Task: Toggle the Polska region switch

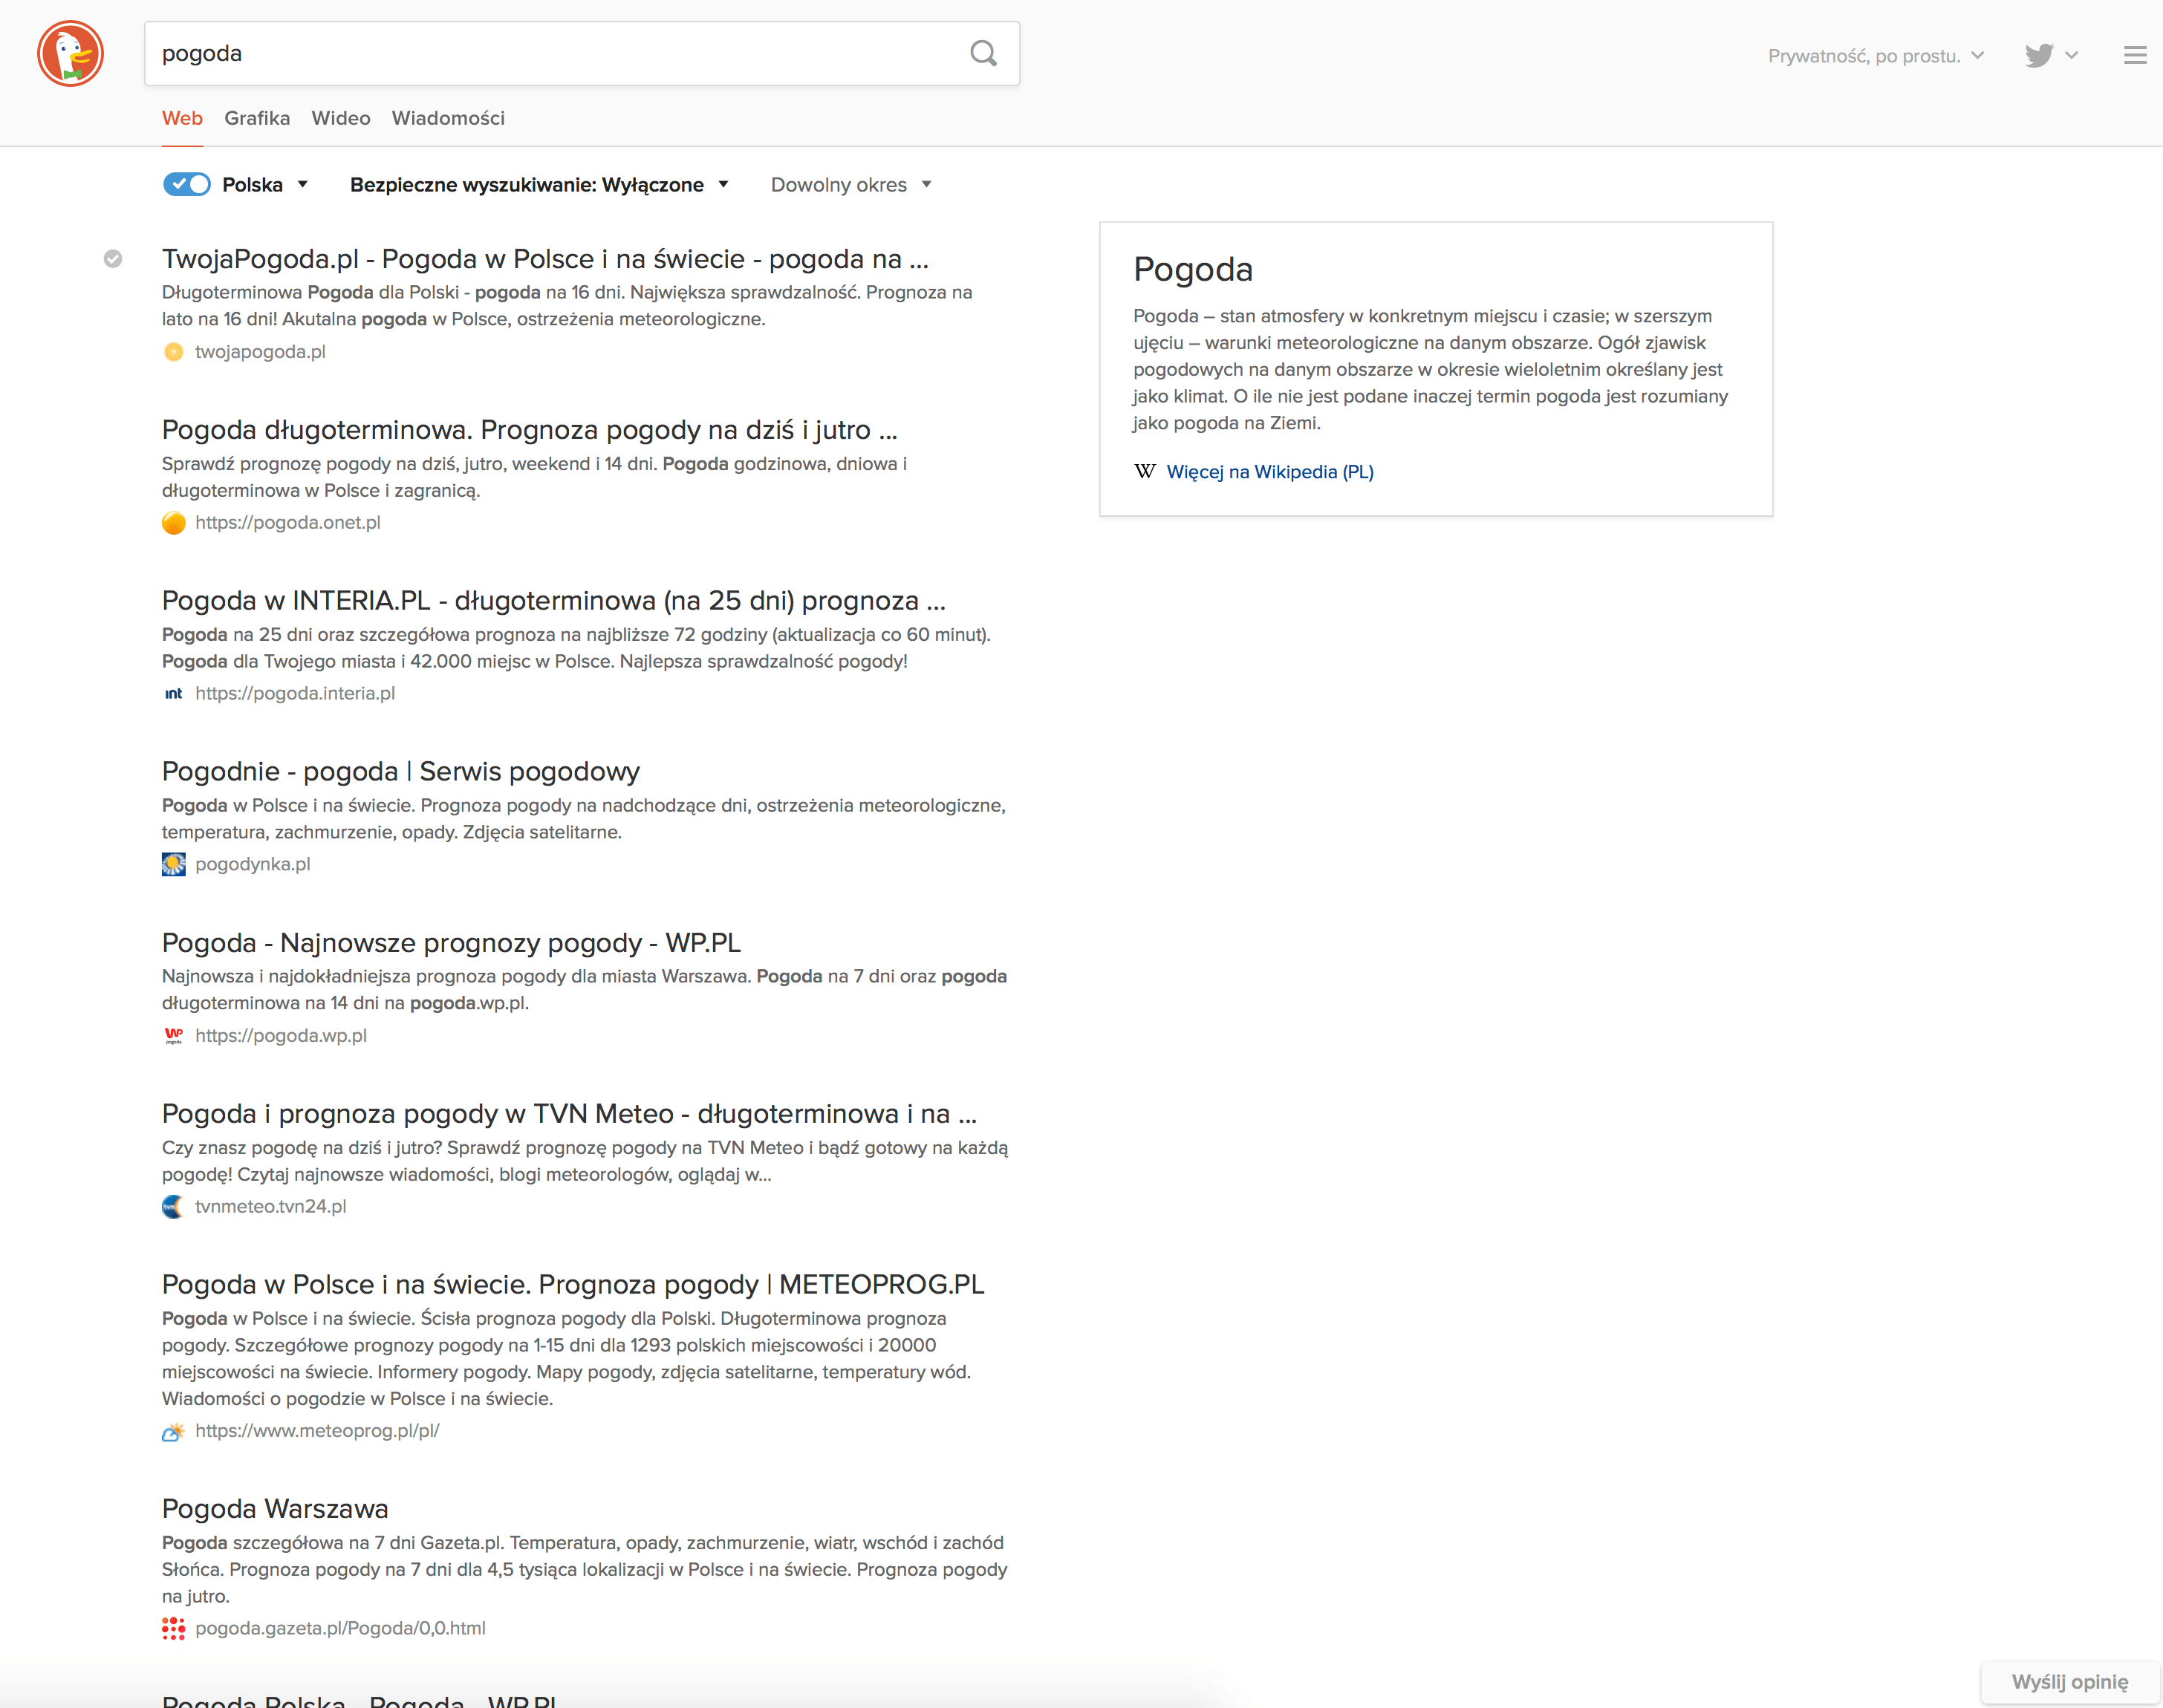Action: coord(187,185)
